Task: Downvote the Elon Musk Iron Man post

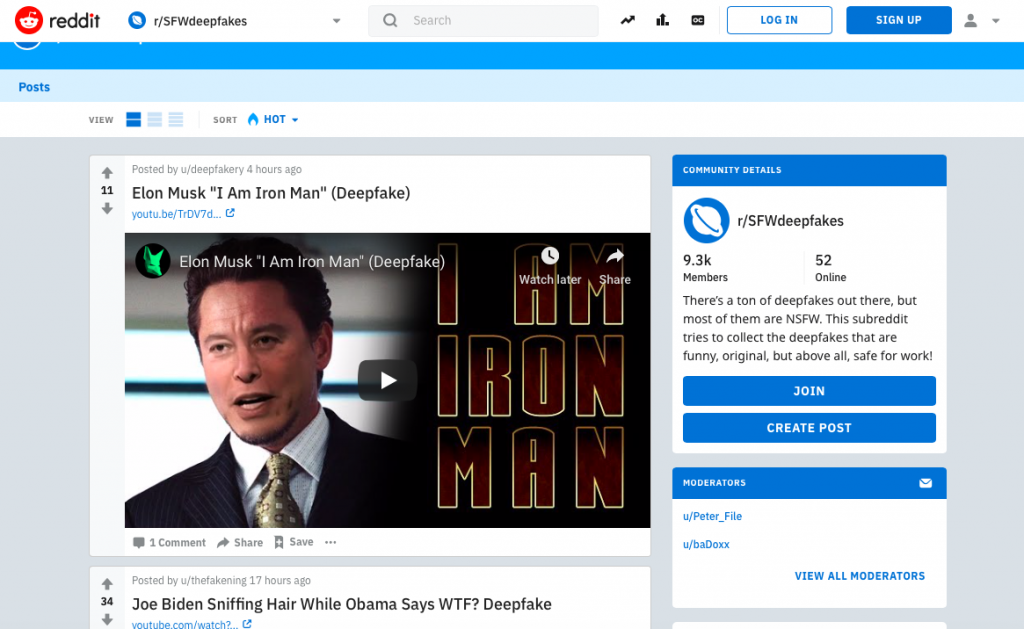Action: (107, 208)
